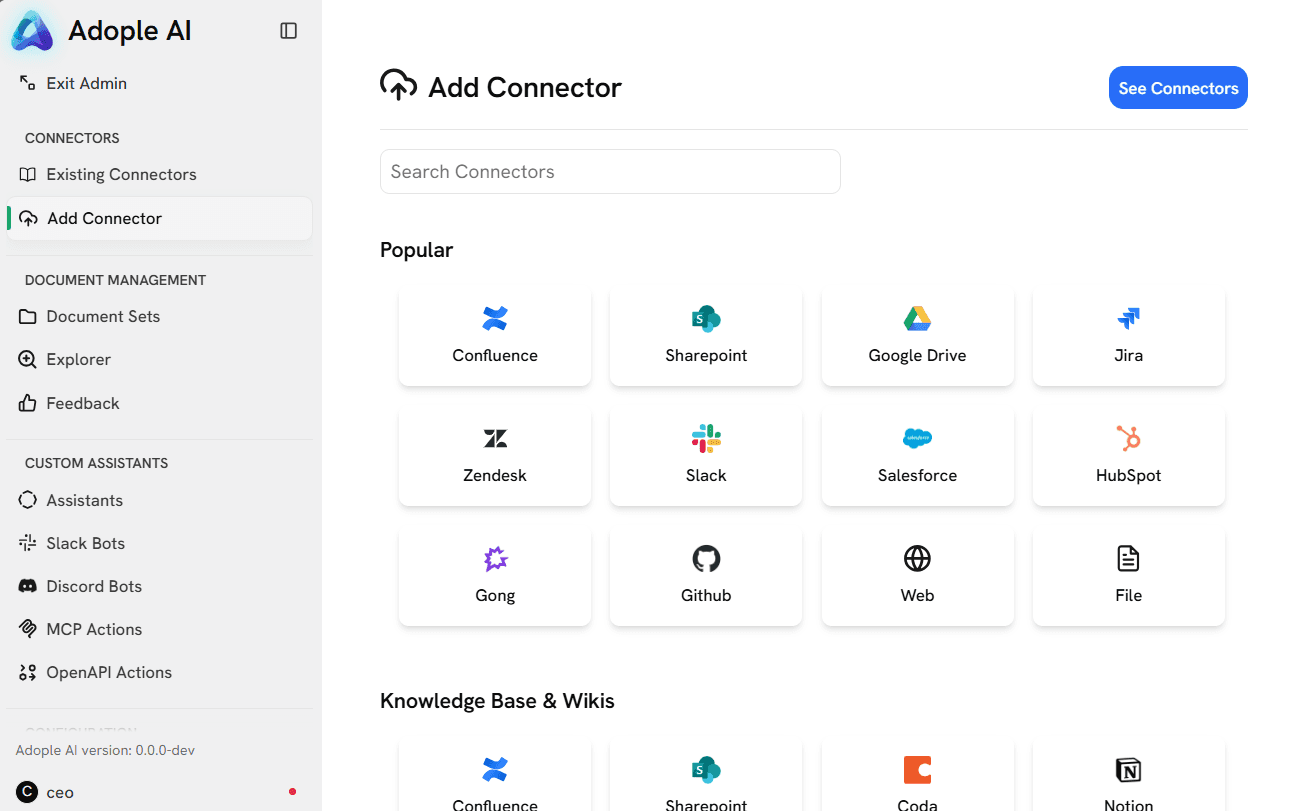This screenshot has height=811, width=1297.
Task: Click the See Connectors button
Action: click(1178, 88)
